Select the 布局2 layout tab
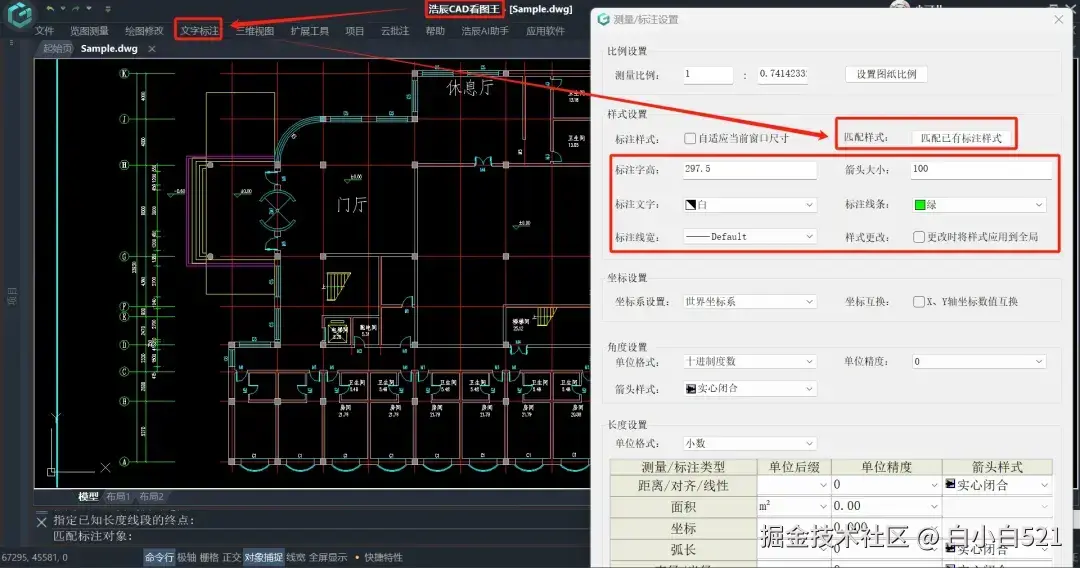 [152, 496]
